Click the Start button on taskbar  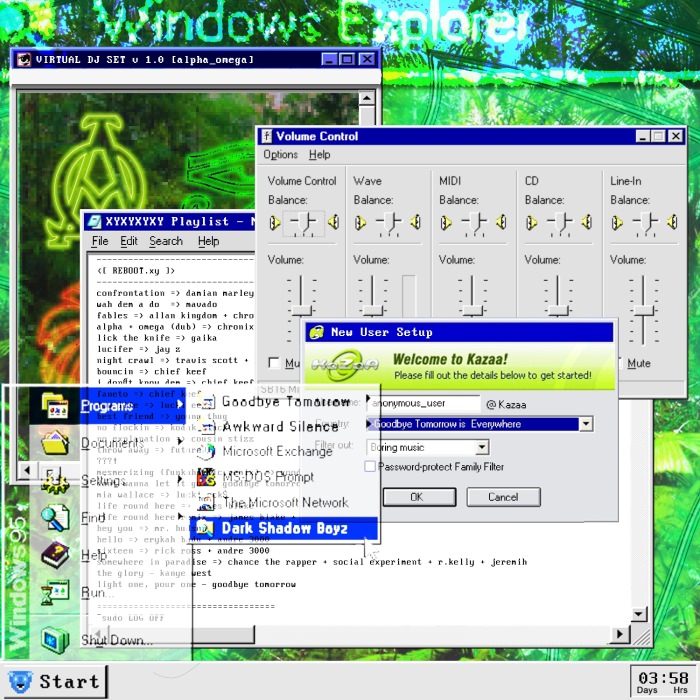pos(54,681)
